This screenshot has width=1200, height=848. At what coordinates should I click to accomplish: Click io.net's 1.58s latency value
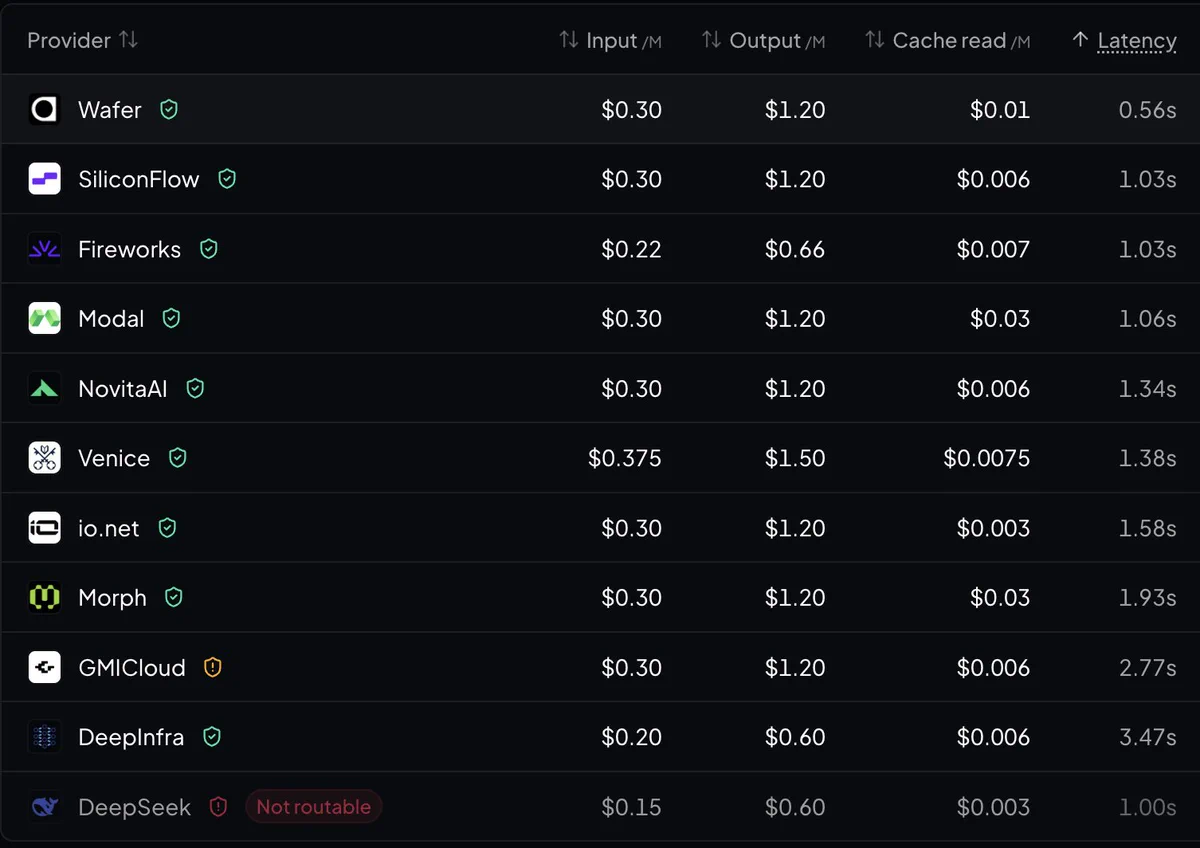[1148, 528]
